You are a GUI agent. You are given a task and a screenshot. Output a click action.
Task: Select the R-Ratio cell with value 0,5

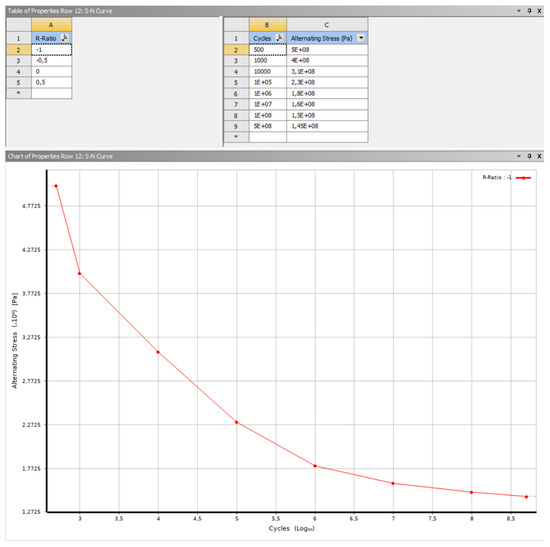click(52, 82)
